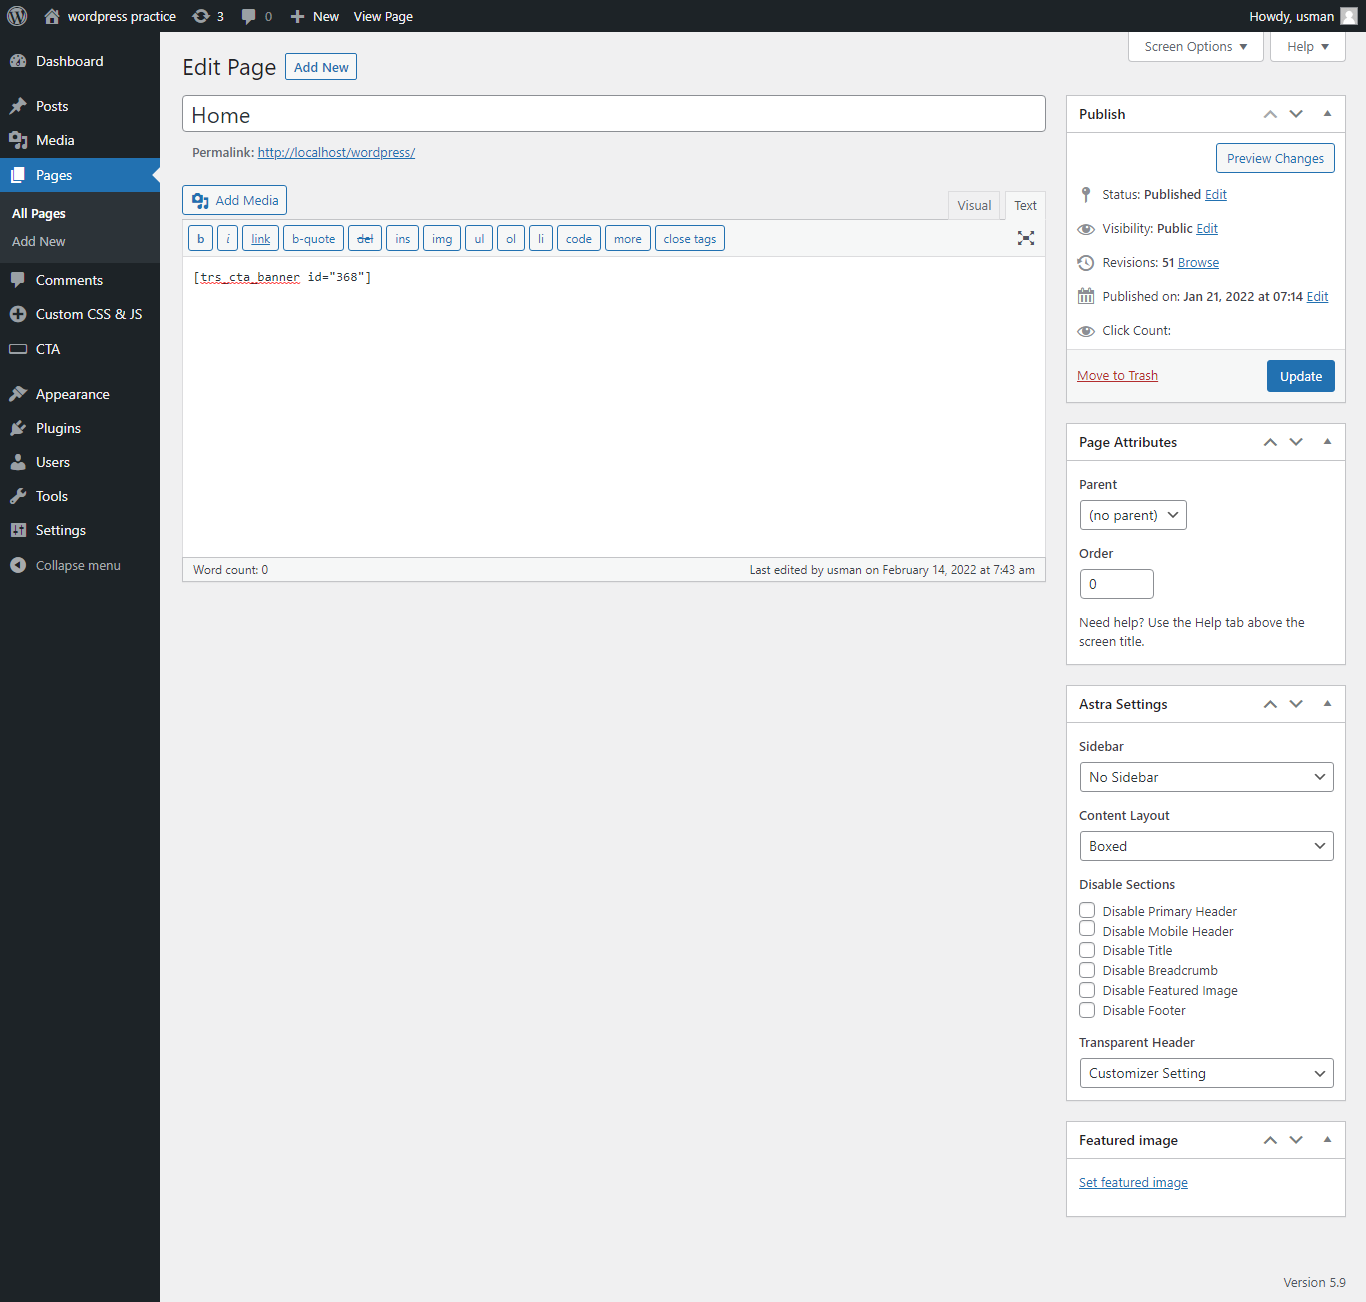The width and height of the screenshot is (1366, 1302).
Task: Insert bold tag with b button
Action: tap(200, 239)
